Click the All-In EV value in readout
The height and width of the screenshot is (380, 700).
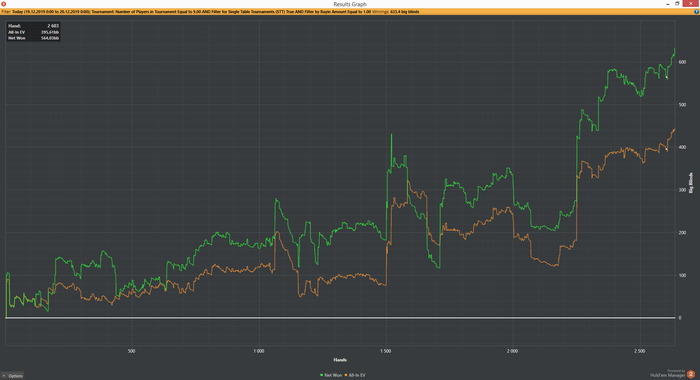[50, 32]
